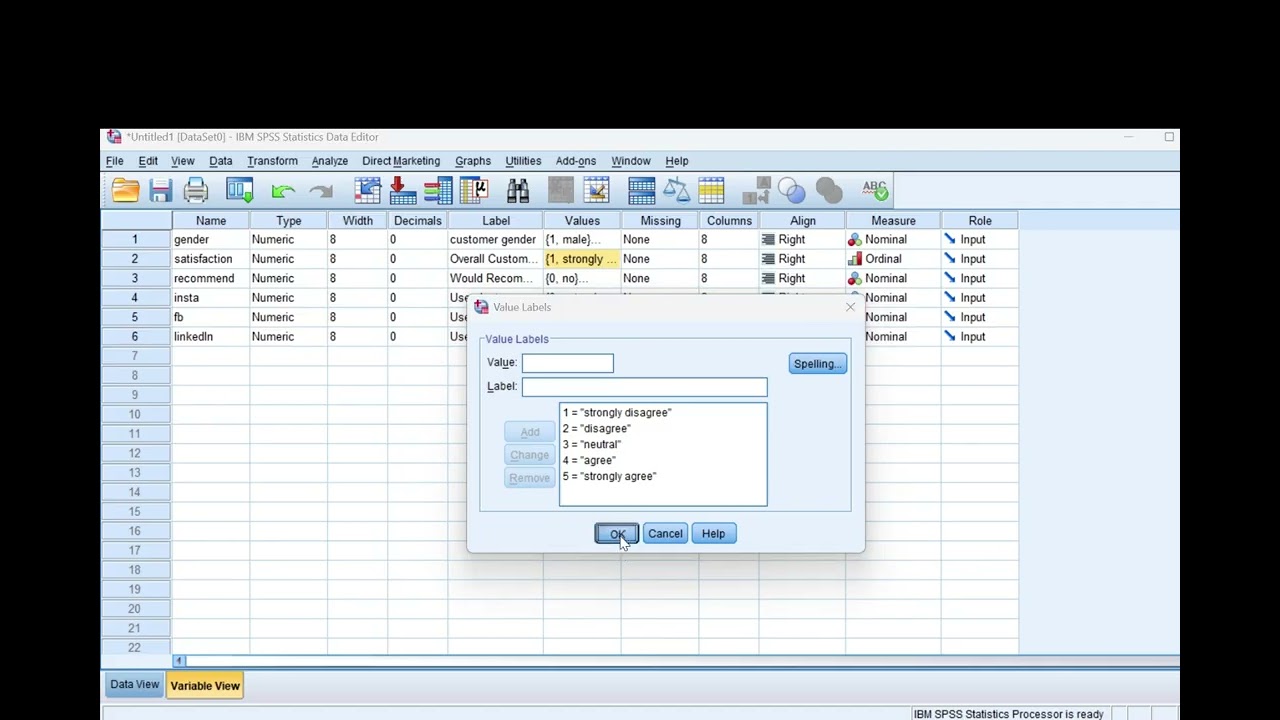
Task: Select the Remove button in Value Labels
Action: [530, 478]
